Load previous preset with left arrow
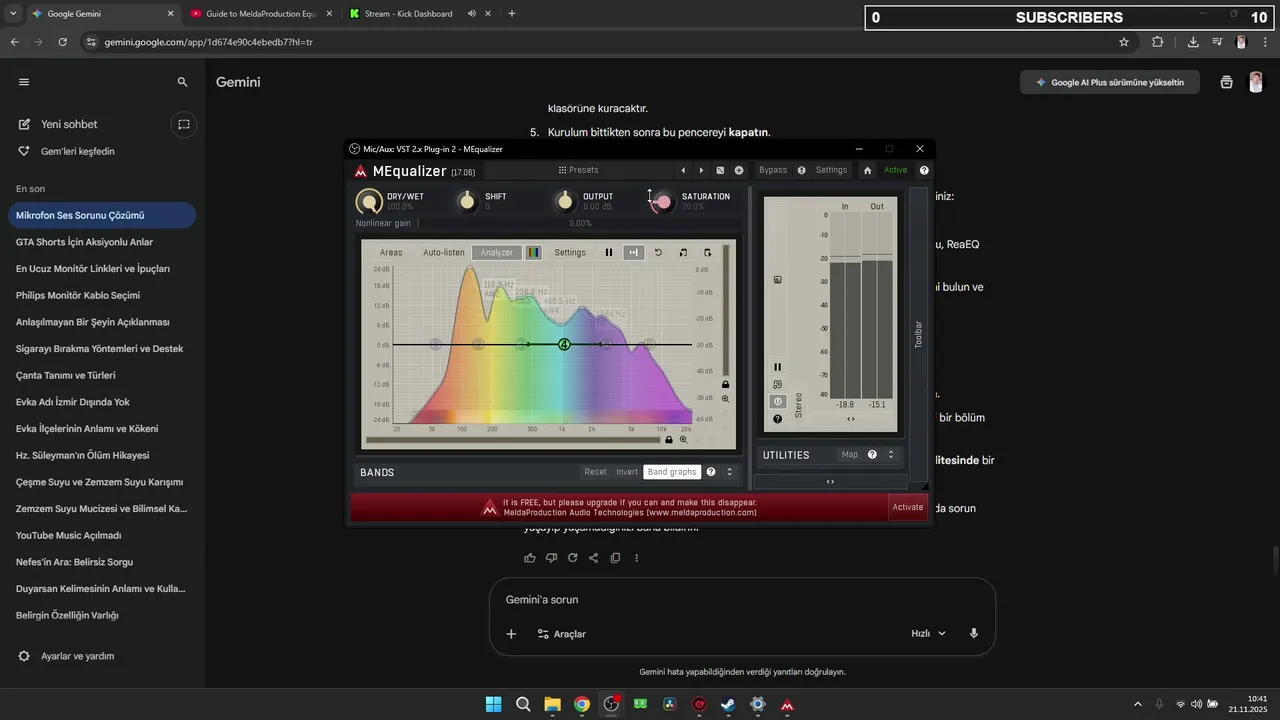Image resolution: width=1280 pixels, height=720 pixels. [x=683, y=170]
